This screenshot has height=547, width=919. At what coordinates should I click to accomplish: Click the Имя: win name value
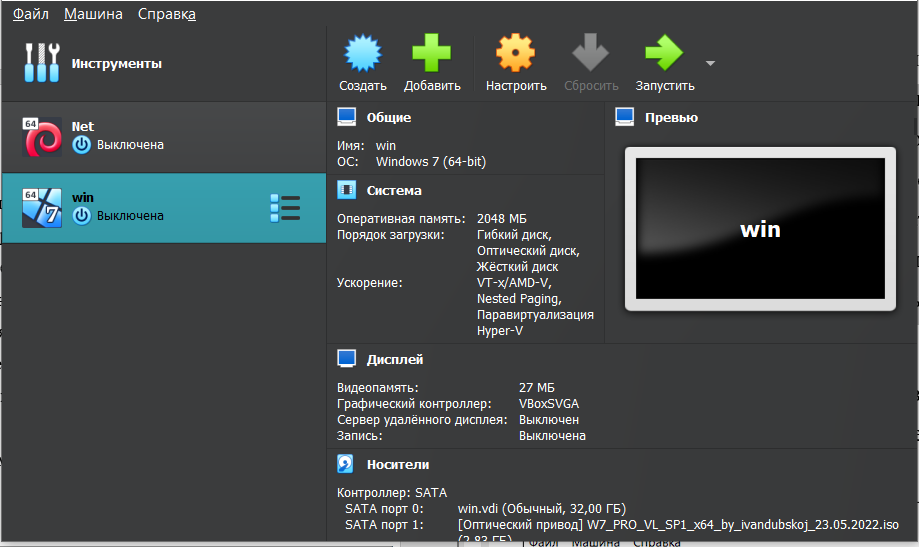[x=386, y=145]
